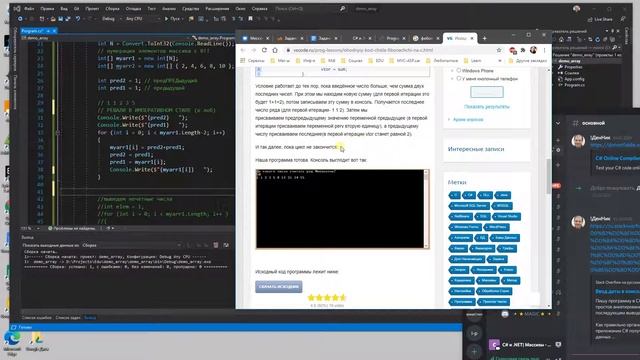Click the Visual Studio Save icon

[x=61, y=19]
